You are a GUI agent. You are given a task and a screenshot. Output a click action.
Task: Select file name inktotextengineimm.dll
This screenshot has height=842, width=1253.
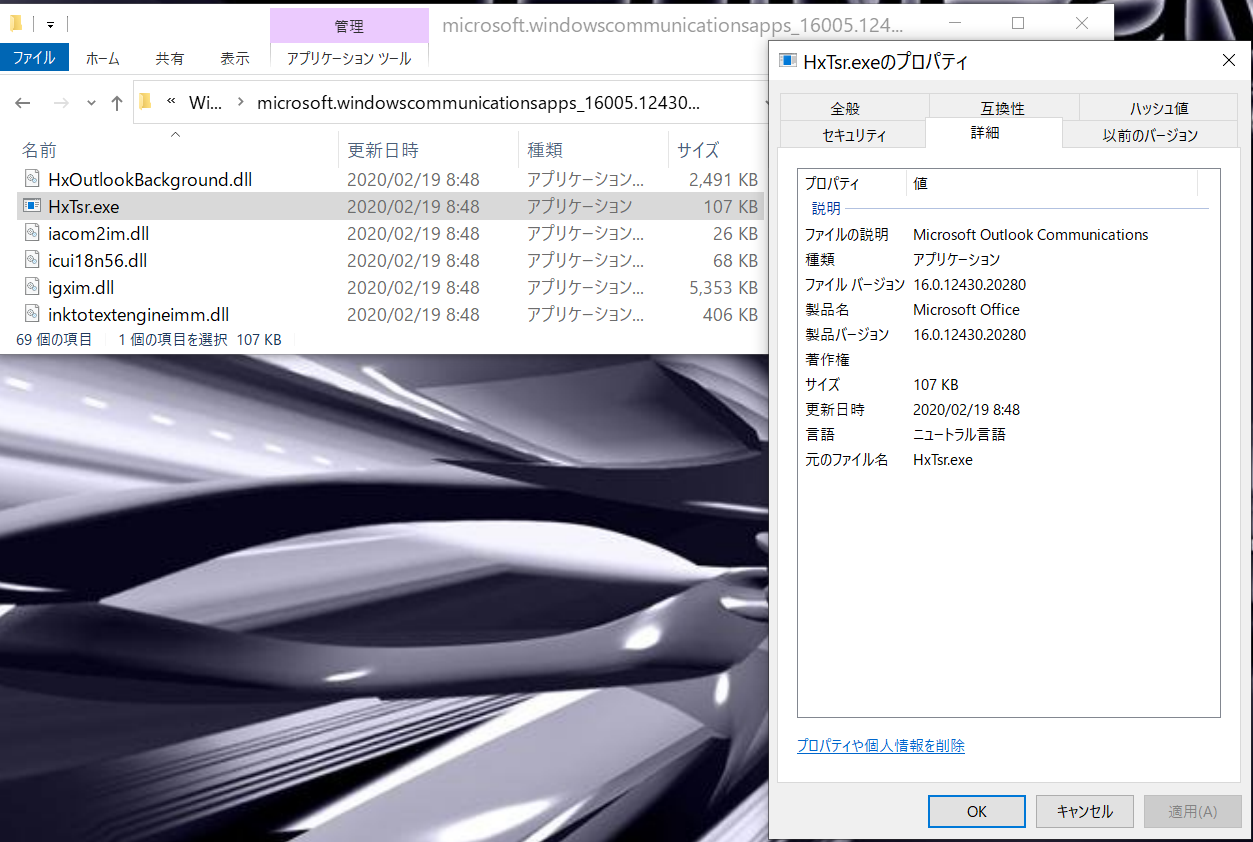(x=139, y=315)
